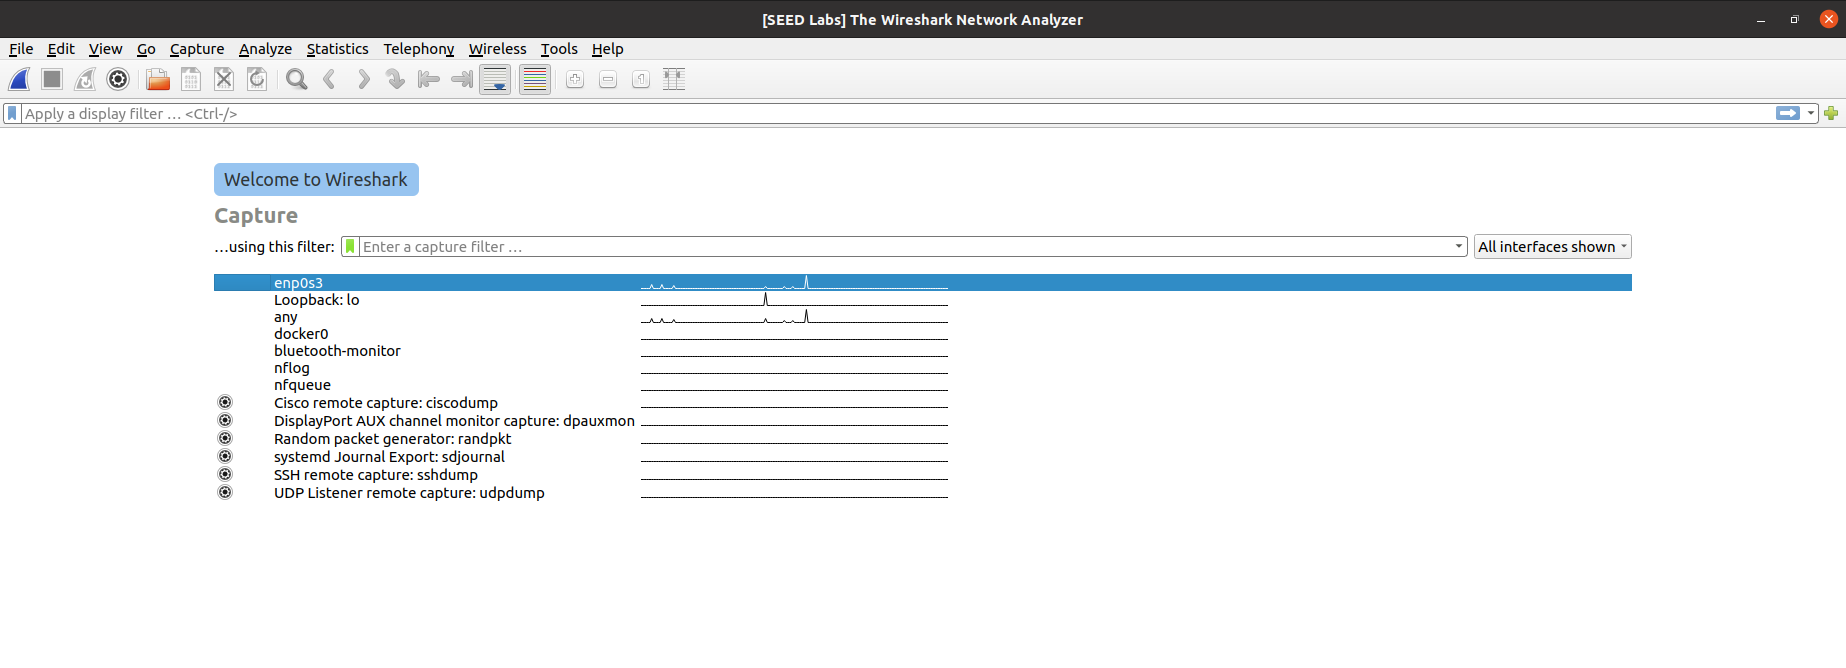
Task: Open sshdump interface options gear
Action: (x=225, y=474)
